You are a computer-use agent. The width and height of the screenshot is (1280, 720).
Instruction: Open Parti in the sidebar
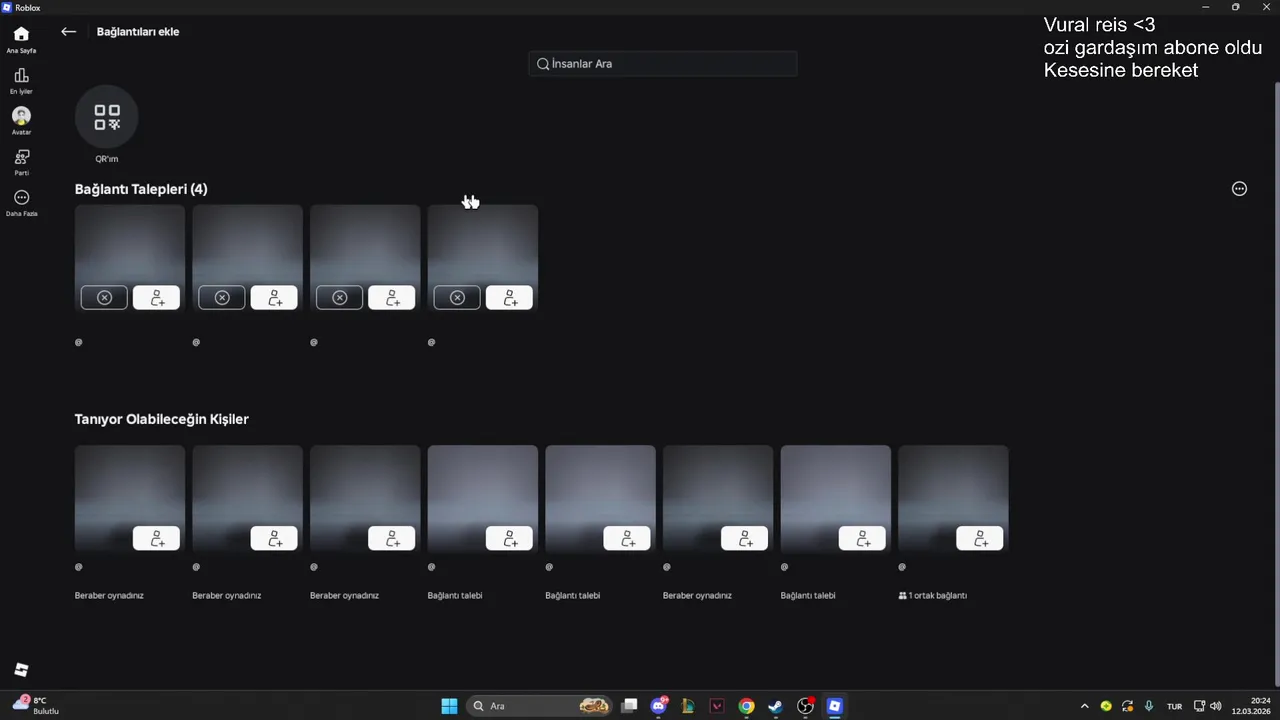pyautogui.click(x=21, y=163)
